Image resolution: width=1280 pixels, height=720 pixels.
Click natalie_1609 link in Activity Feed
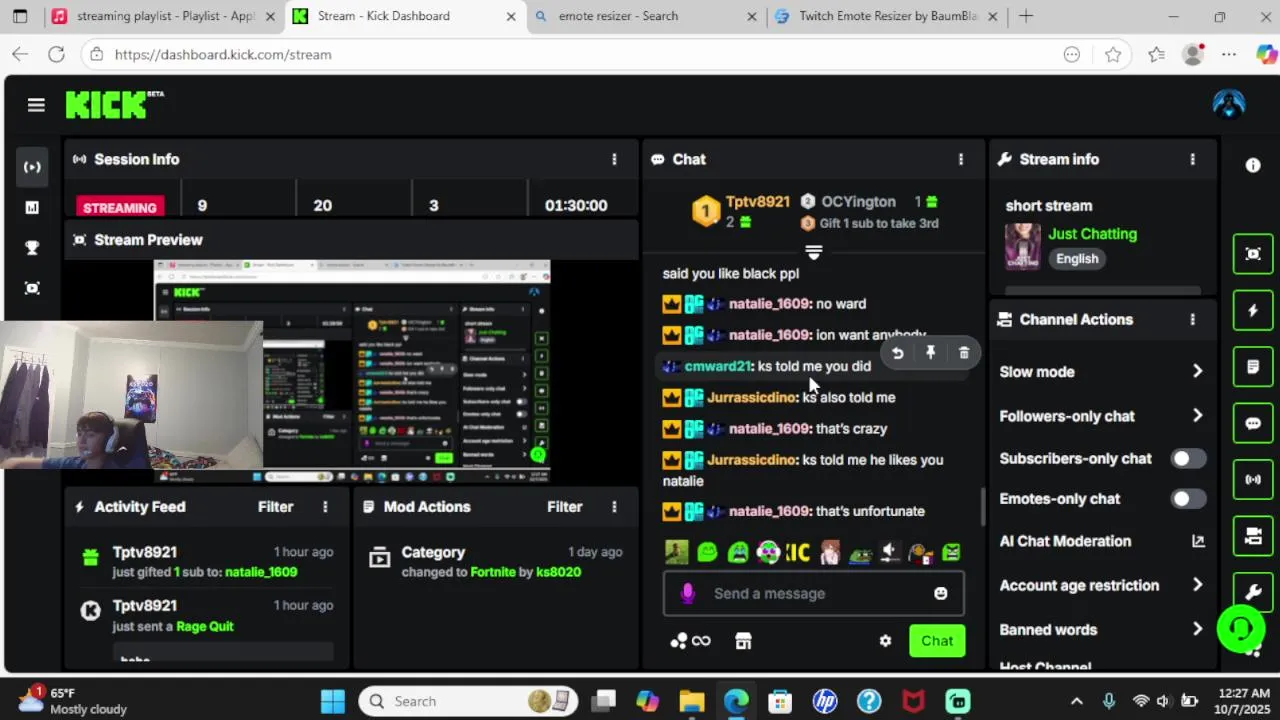[261, 572]
